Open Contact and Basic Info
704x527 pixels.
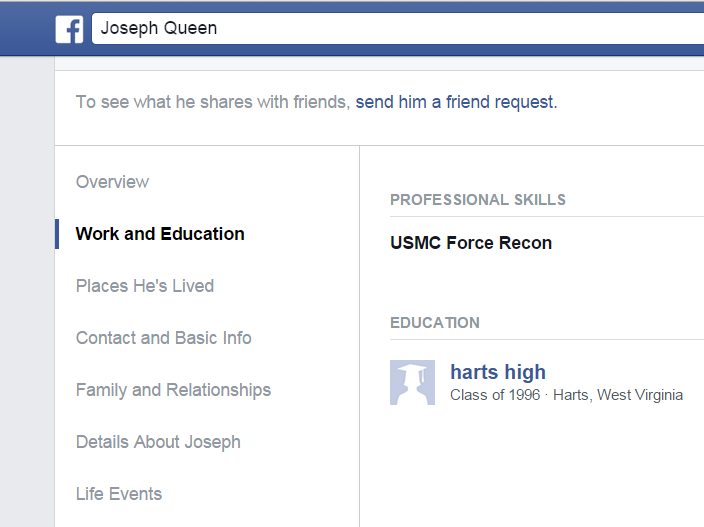[164, 338]
